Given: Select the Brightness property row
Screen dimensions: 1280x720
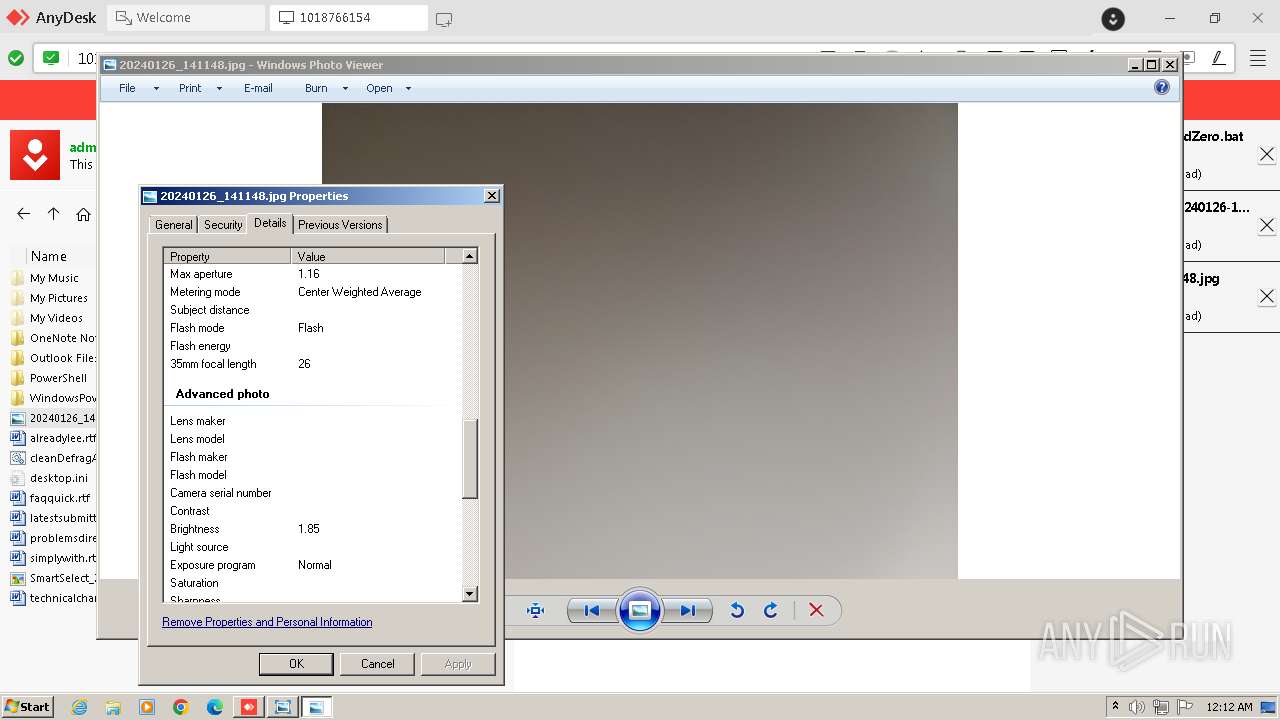Looking at the screenshot, I should click(x=312, y=529).
